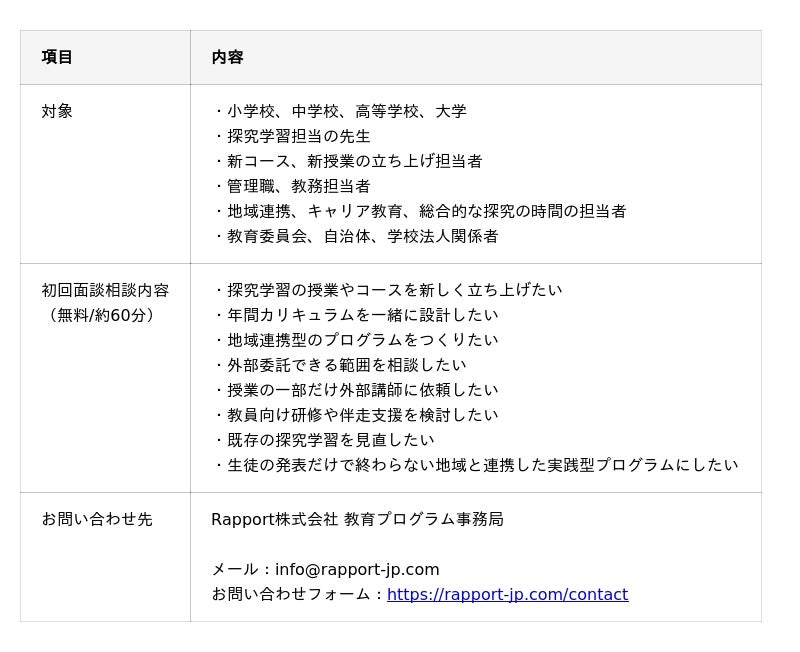The height and width of the screenshot is (652, 800).
Task: Click the (無料/約60分) label
Action: [99, 315]
